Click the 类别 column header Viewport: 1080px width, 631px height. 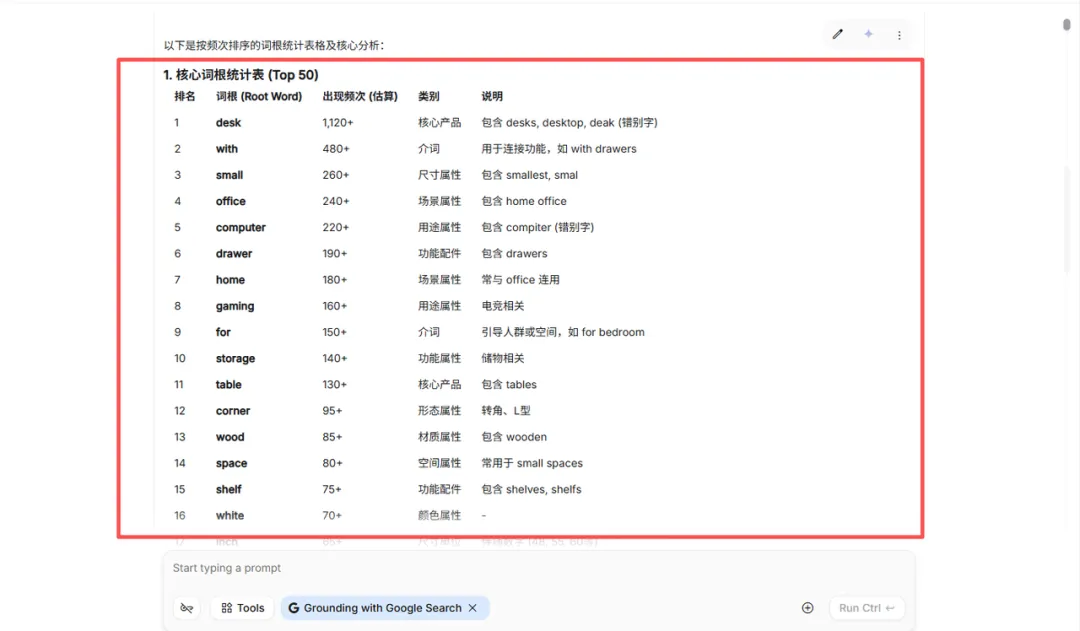(430, 96)
